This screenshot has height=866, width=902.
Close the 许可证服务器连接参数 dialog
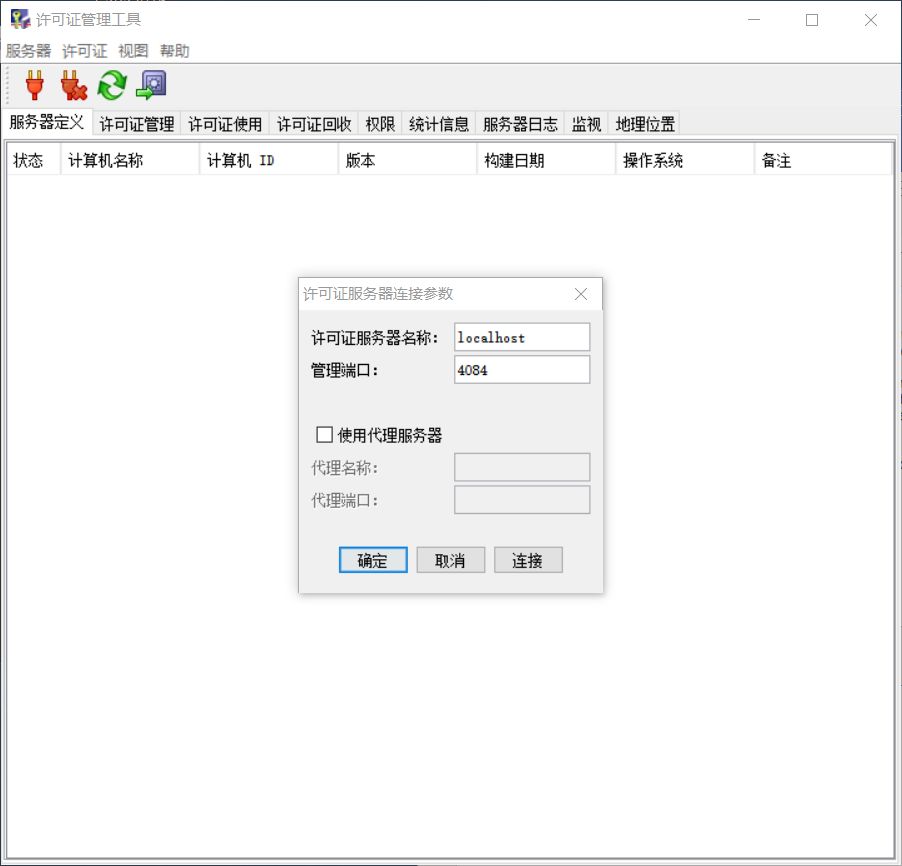click(x=581, y=294)
